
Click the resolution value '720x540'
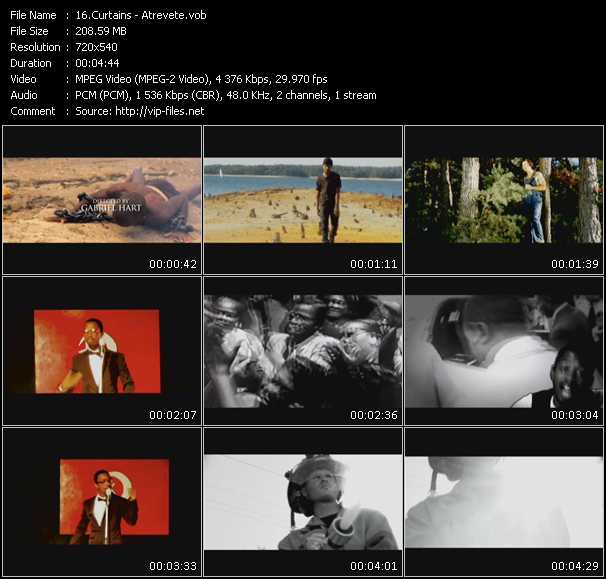point(96,47)
